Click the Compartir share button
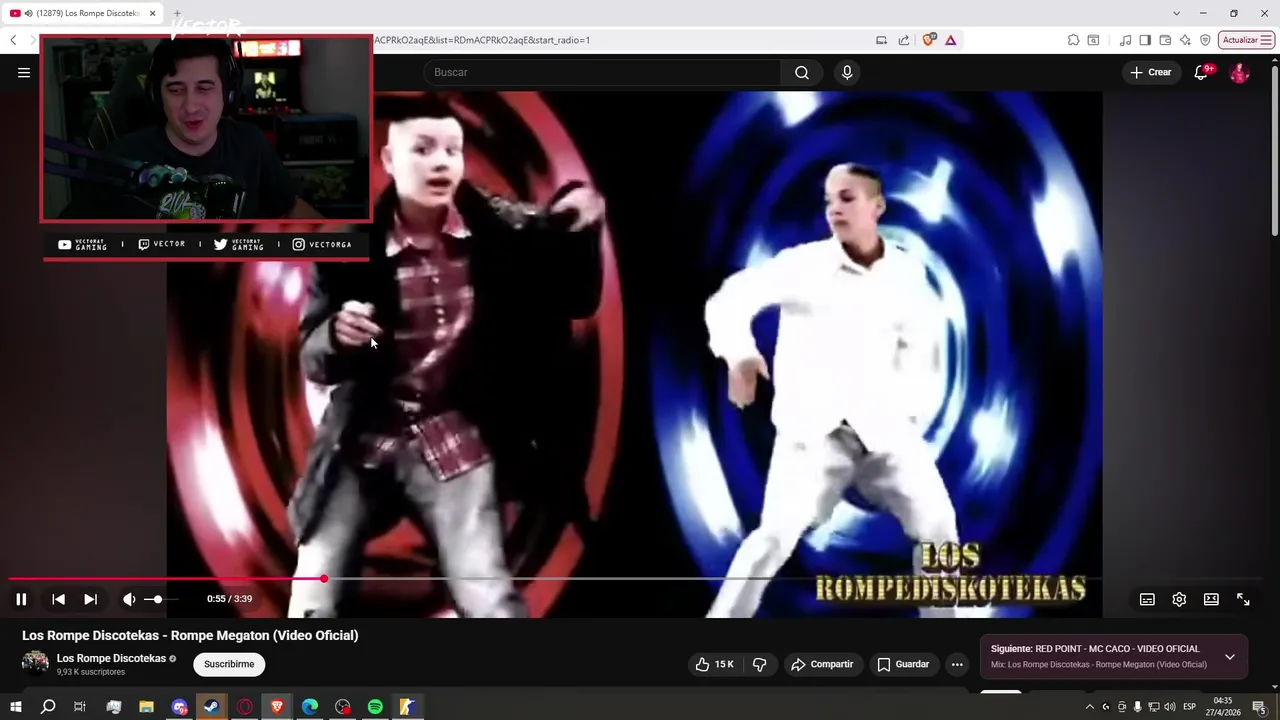1280x720 pixels. click(822, 664)
